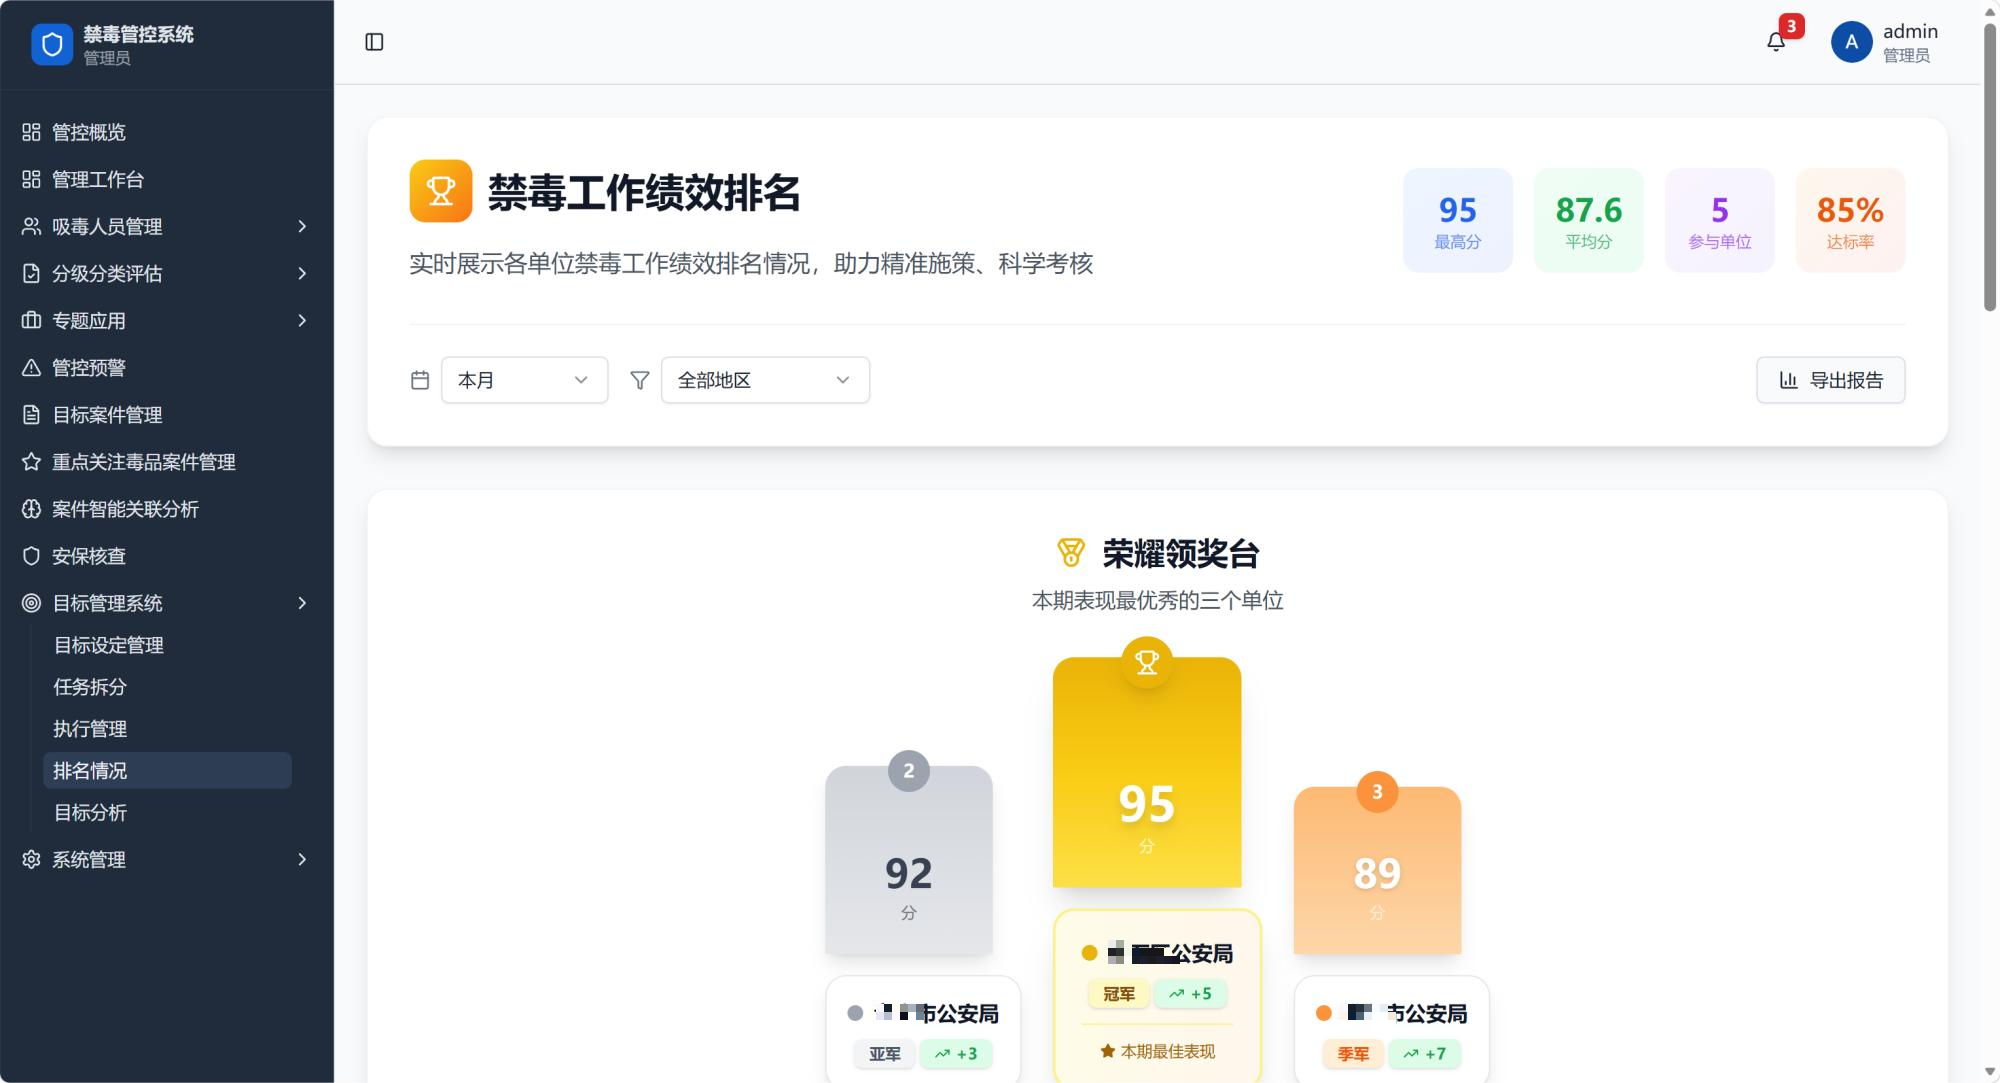Click the +3 trend badge
The image size is (2000, 1083).
coord(956,1054)
